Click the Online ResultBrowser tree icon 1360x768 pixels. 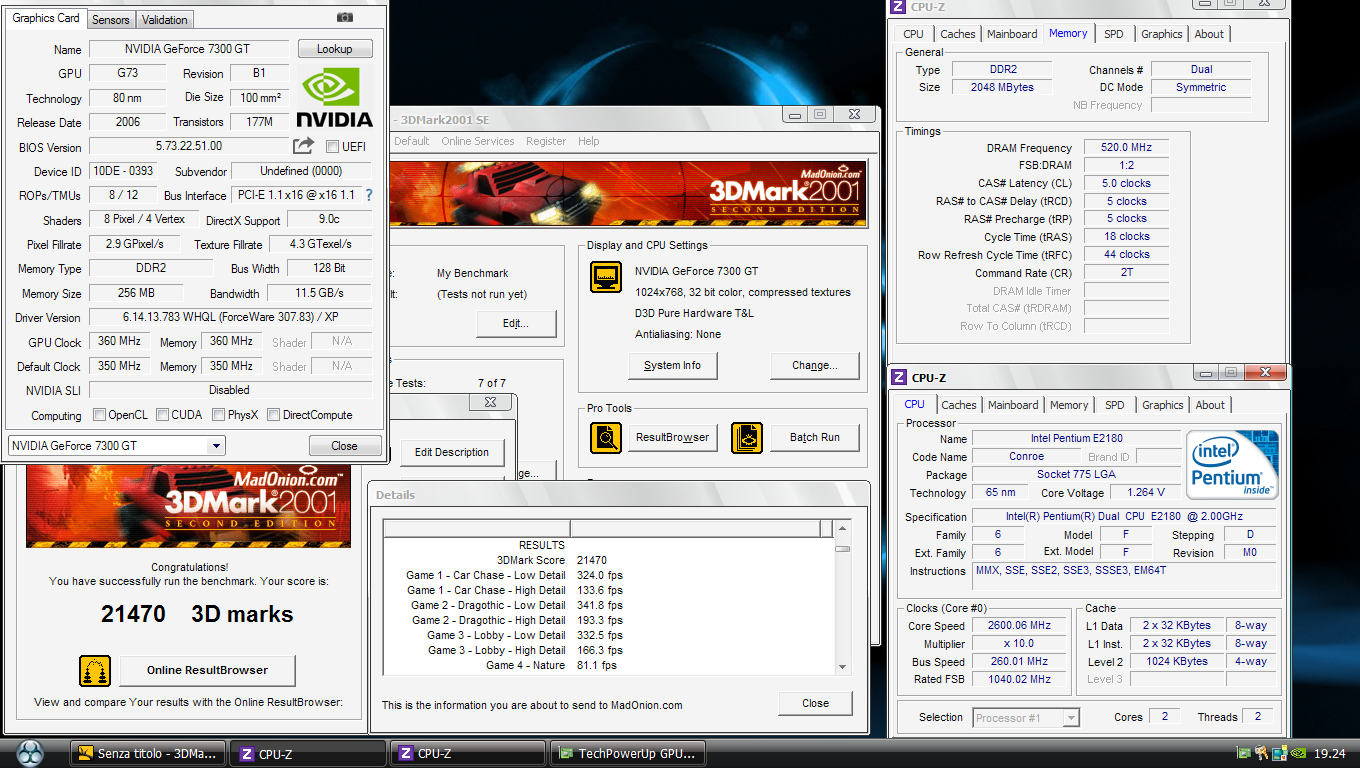coord(95,670)
